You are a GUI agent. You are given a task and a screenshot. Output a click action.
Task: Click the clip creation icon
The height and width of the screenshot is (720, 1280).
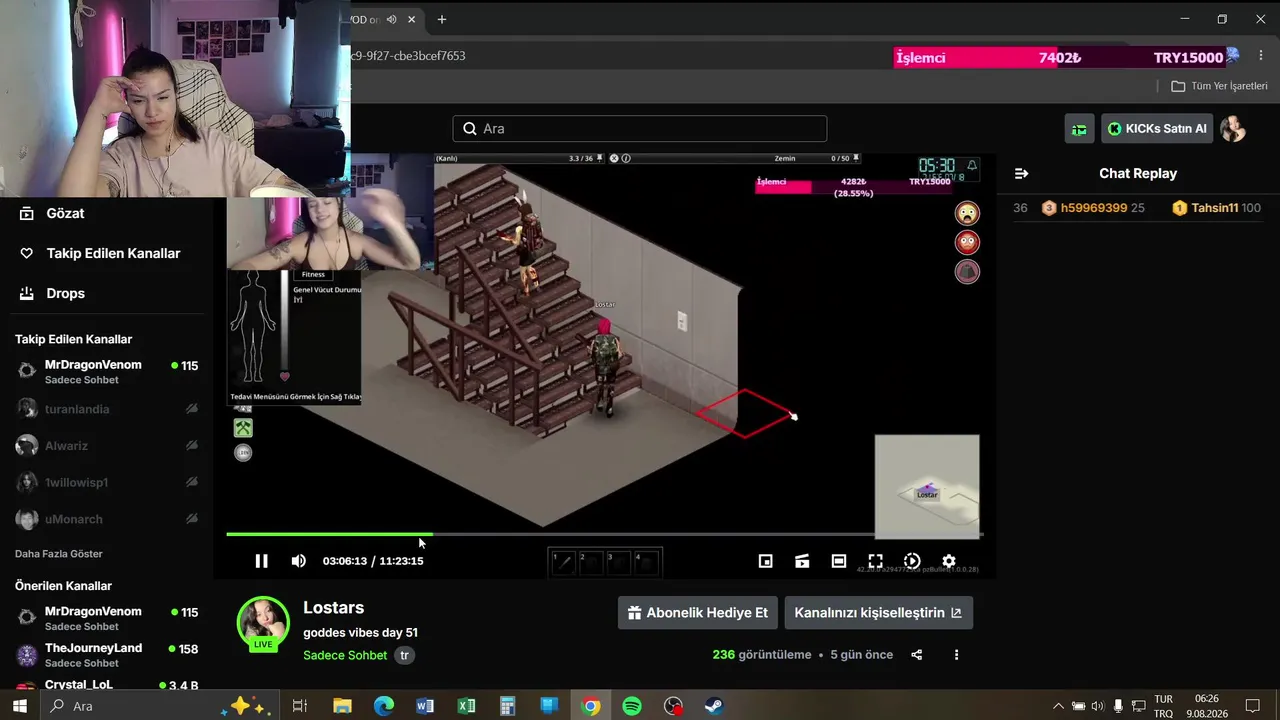[802, 561]
